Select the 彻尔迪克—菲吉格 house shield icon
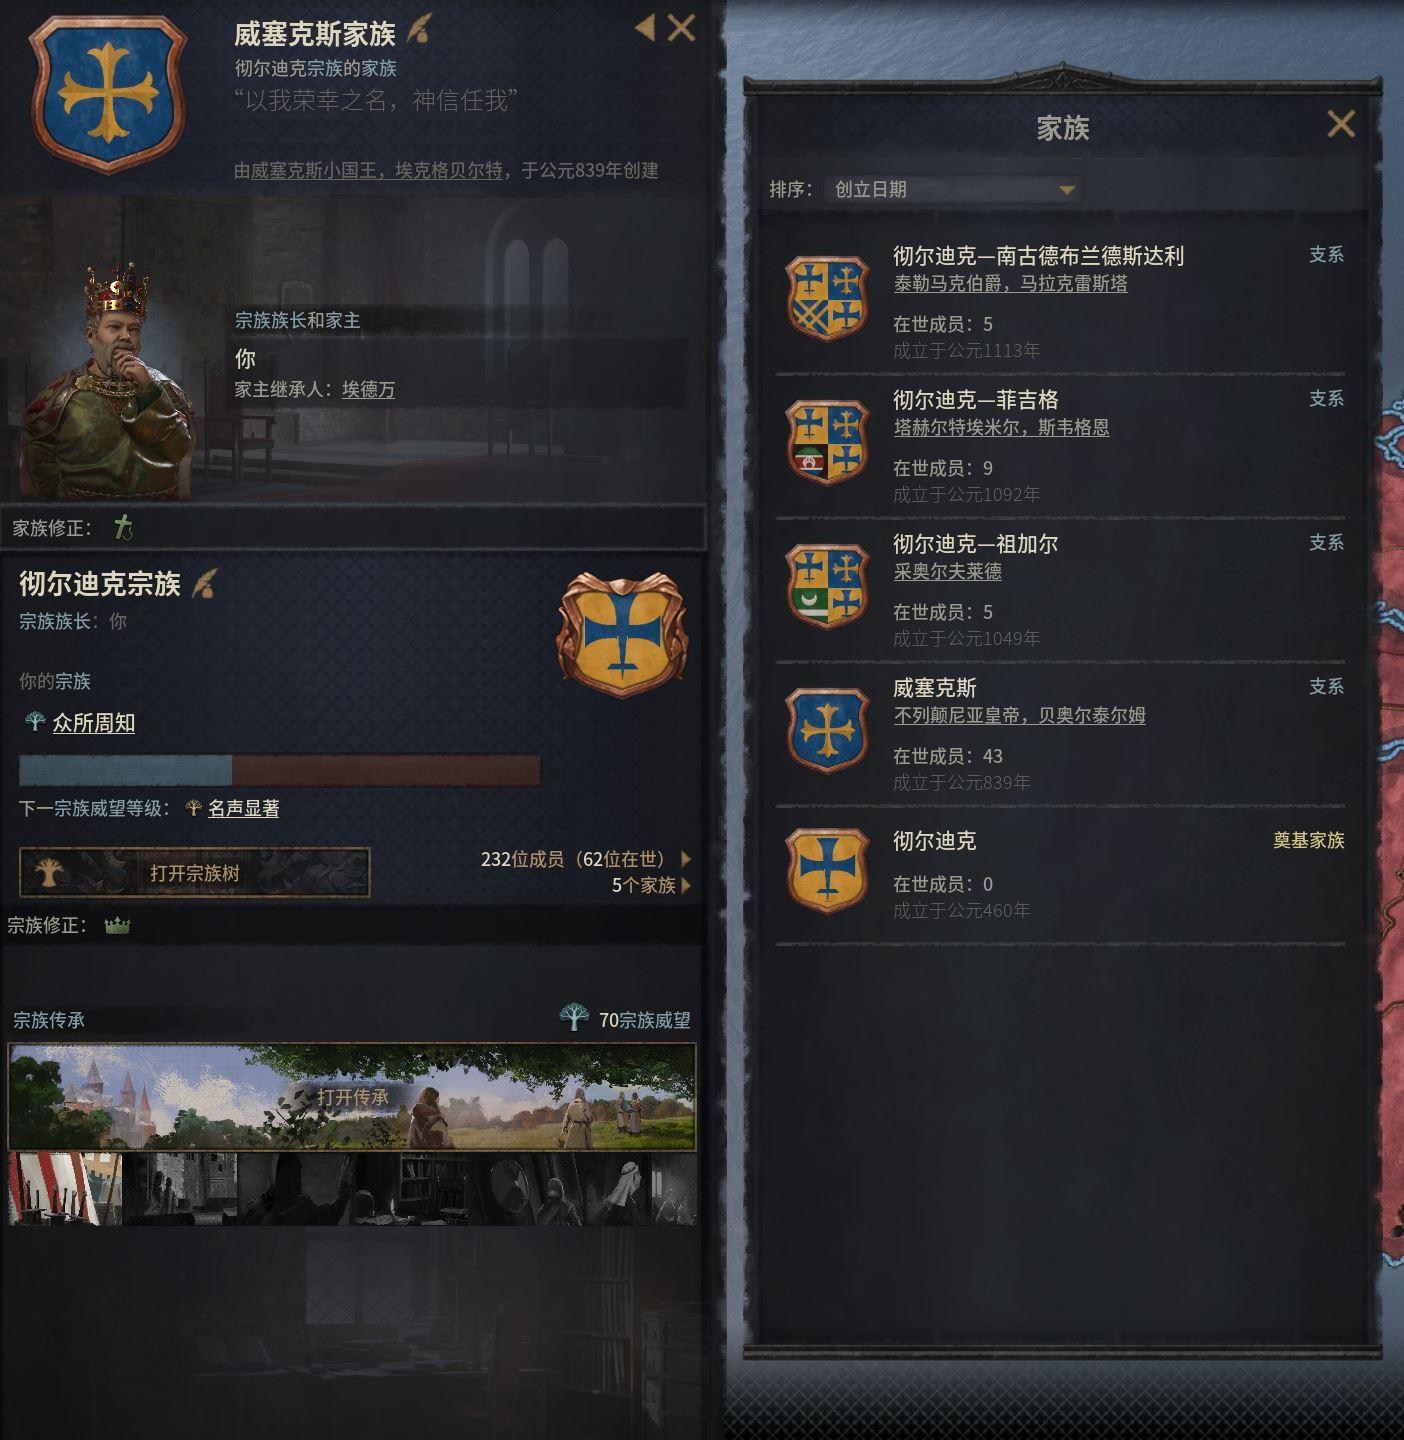Image resolution: width=1404 pixels, height=1440 pixels. 827,442
